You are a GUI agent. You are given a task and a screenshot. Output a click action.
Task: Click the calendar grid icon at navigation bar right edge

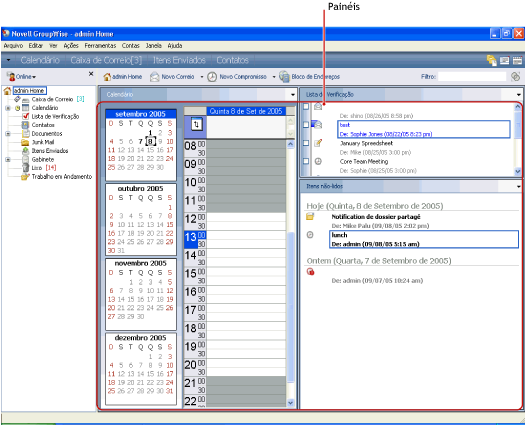pyautogui.click(x=517, y=60)
